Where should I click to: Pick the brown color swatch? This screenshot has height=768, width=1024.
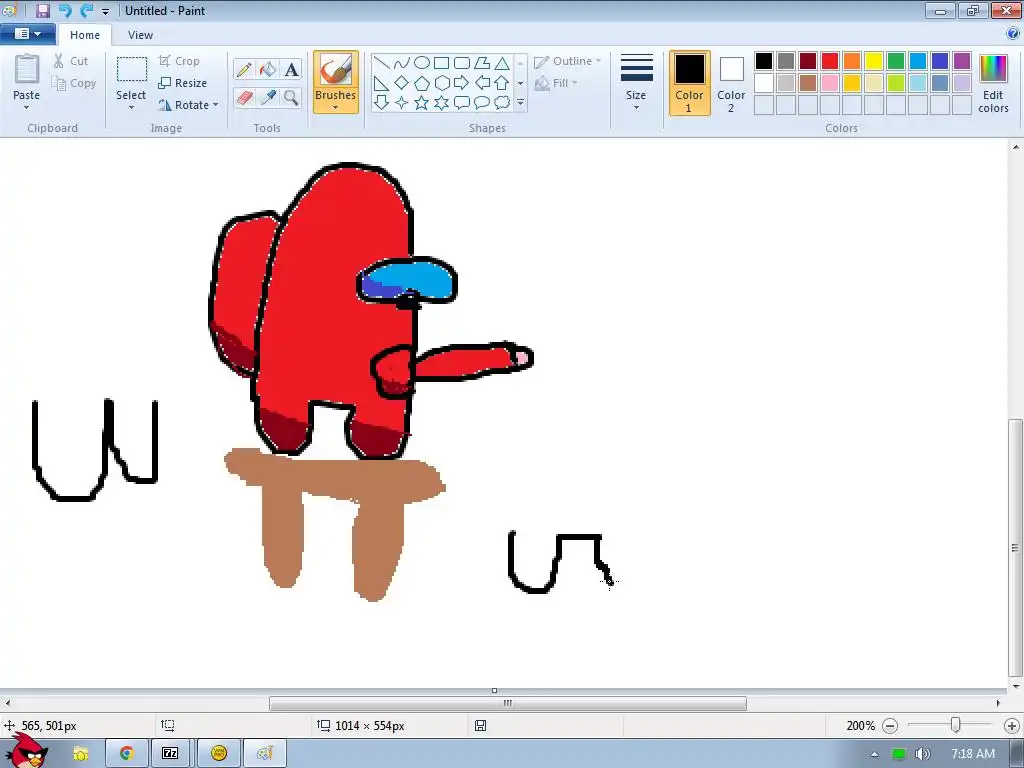[x=808, y=83]
